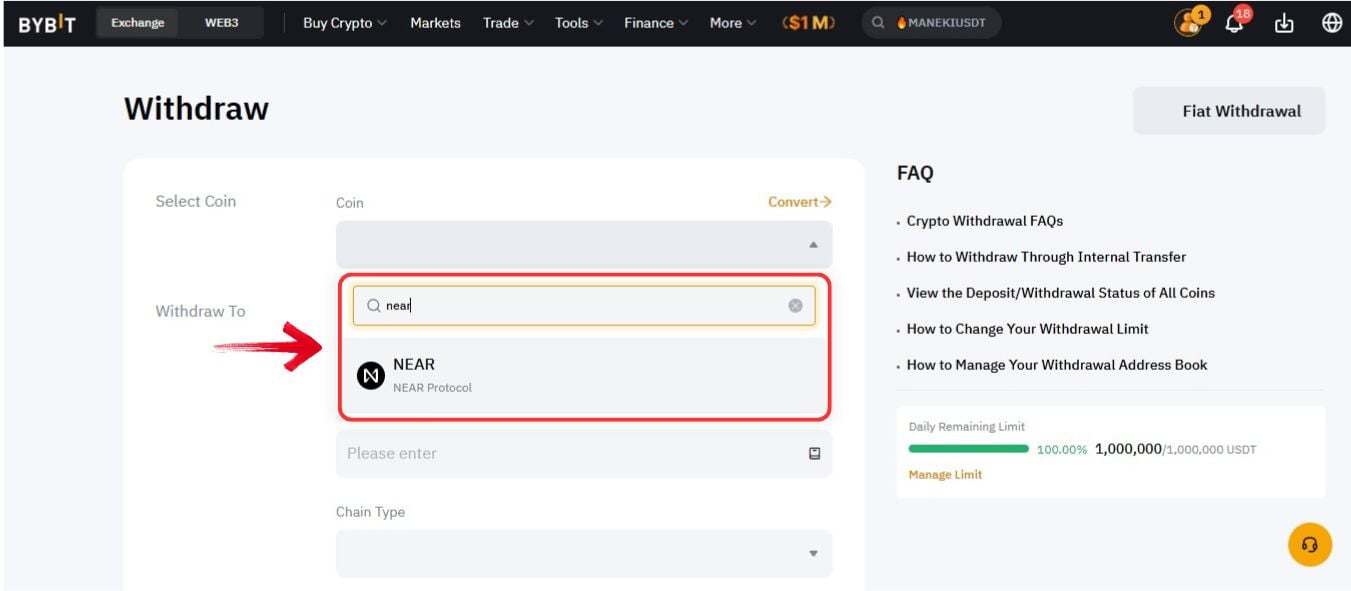Expand the Trade menu

point(508,23)
